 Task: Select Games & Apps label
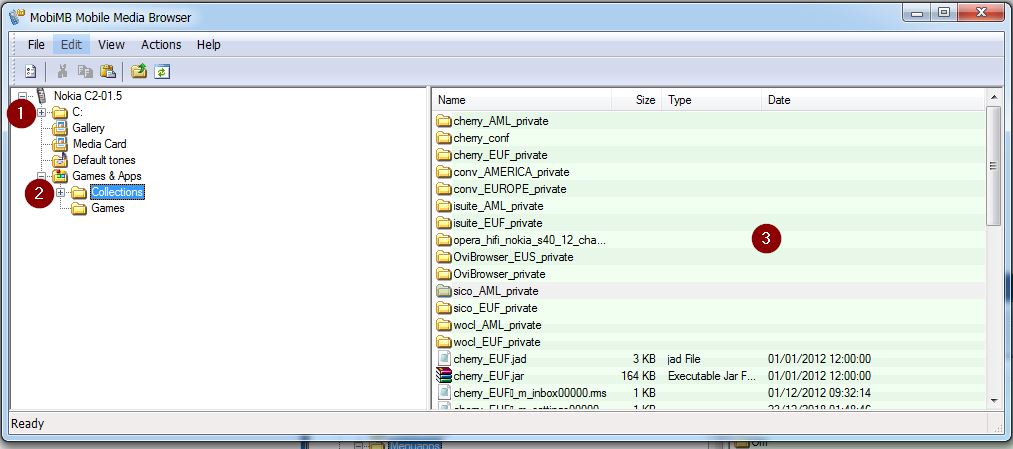[x=107, y=176]
